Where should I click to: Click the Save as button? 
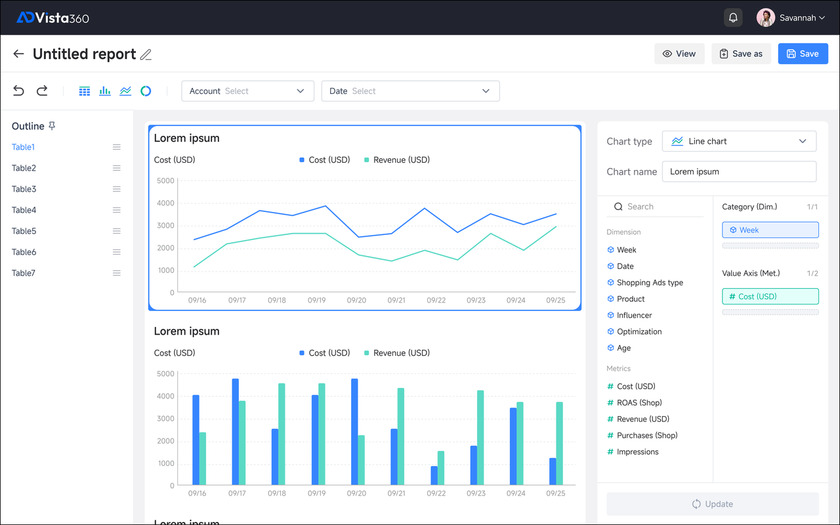tap(741, 54)
